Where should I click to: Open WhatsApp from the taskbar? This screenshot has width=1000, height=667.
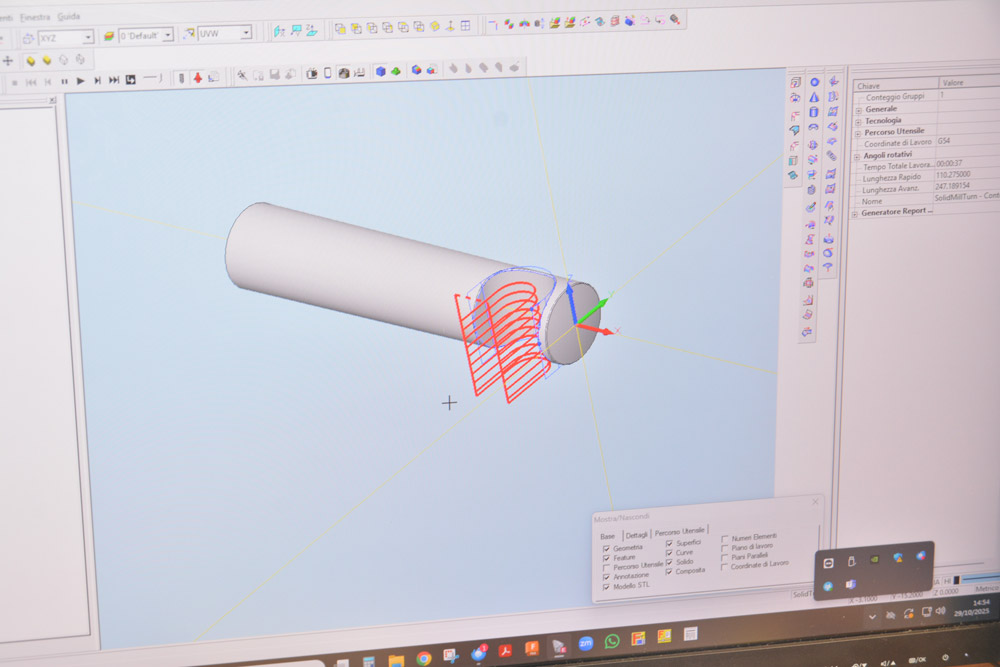[x=612, y=640]
